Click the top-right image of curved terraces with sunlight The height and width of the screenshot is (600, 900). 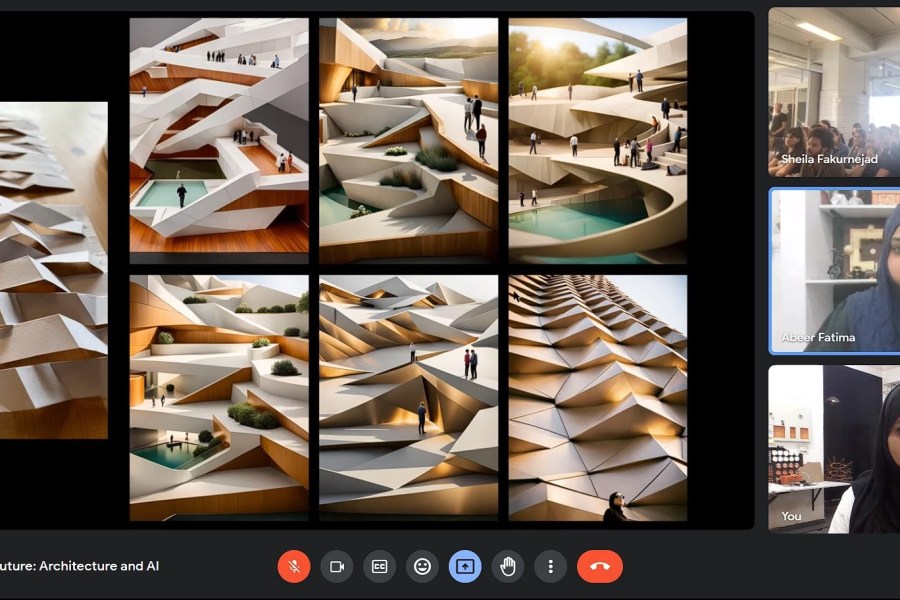(597, 140)
